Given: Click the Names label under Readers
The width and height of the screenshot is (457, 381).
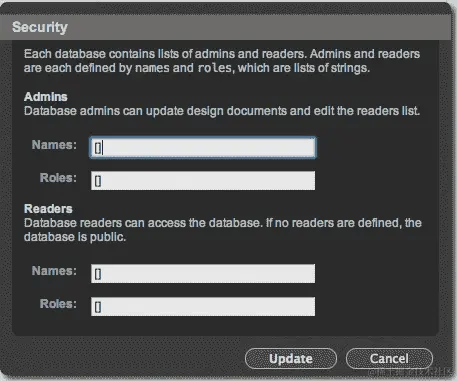Looking at the screenshot, I should tap(54, 271).
